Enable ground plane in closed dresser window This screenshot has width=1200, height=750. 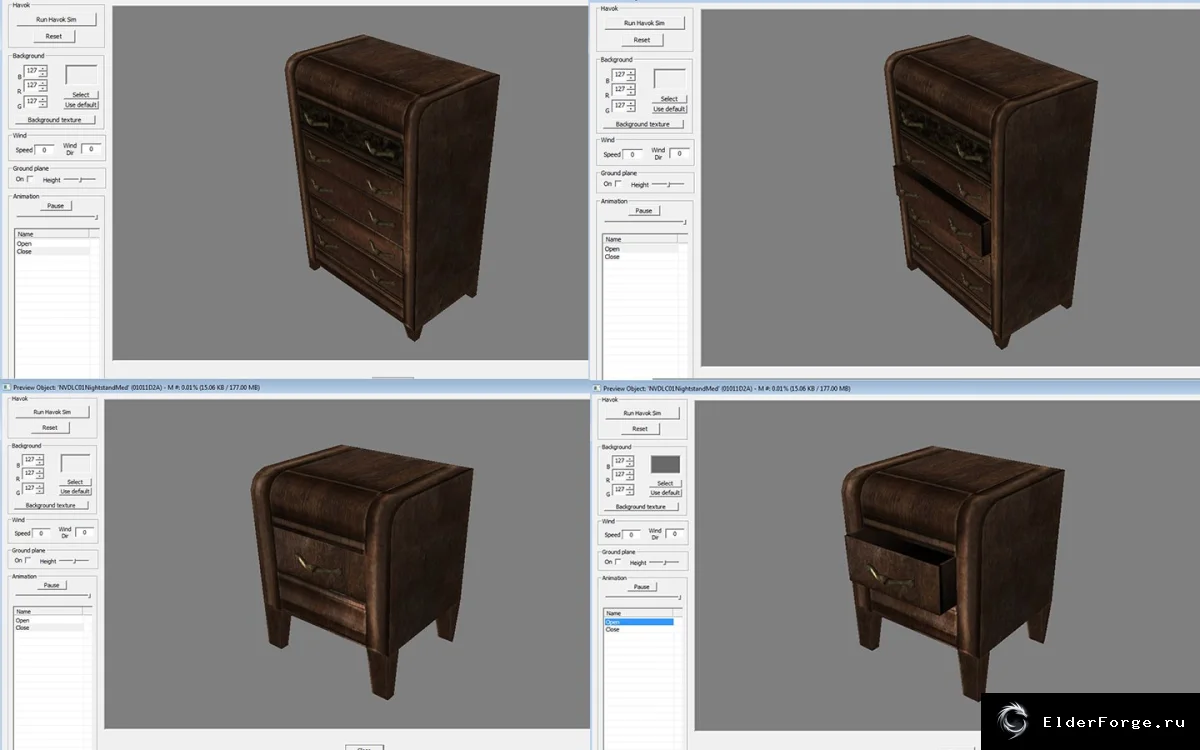pos(30,179)
